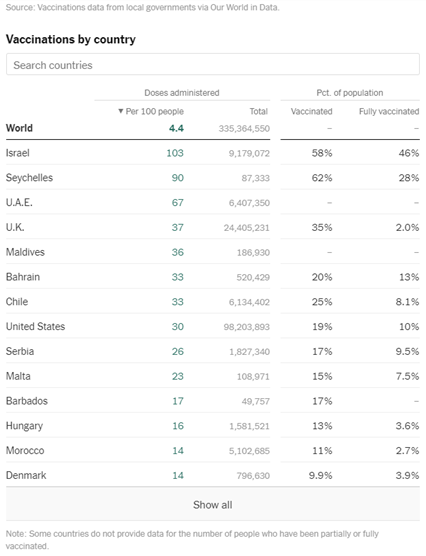This screenshot has width=426, height=556.
Task: Click the Search countries input field
Action: (213, 65)
